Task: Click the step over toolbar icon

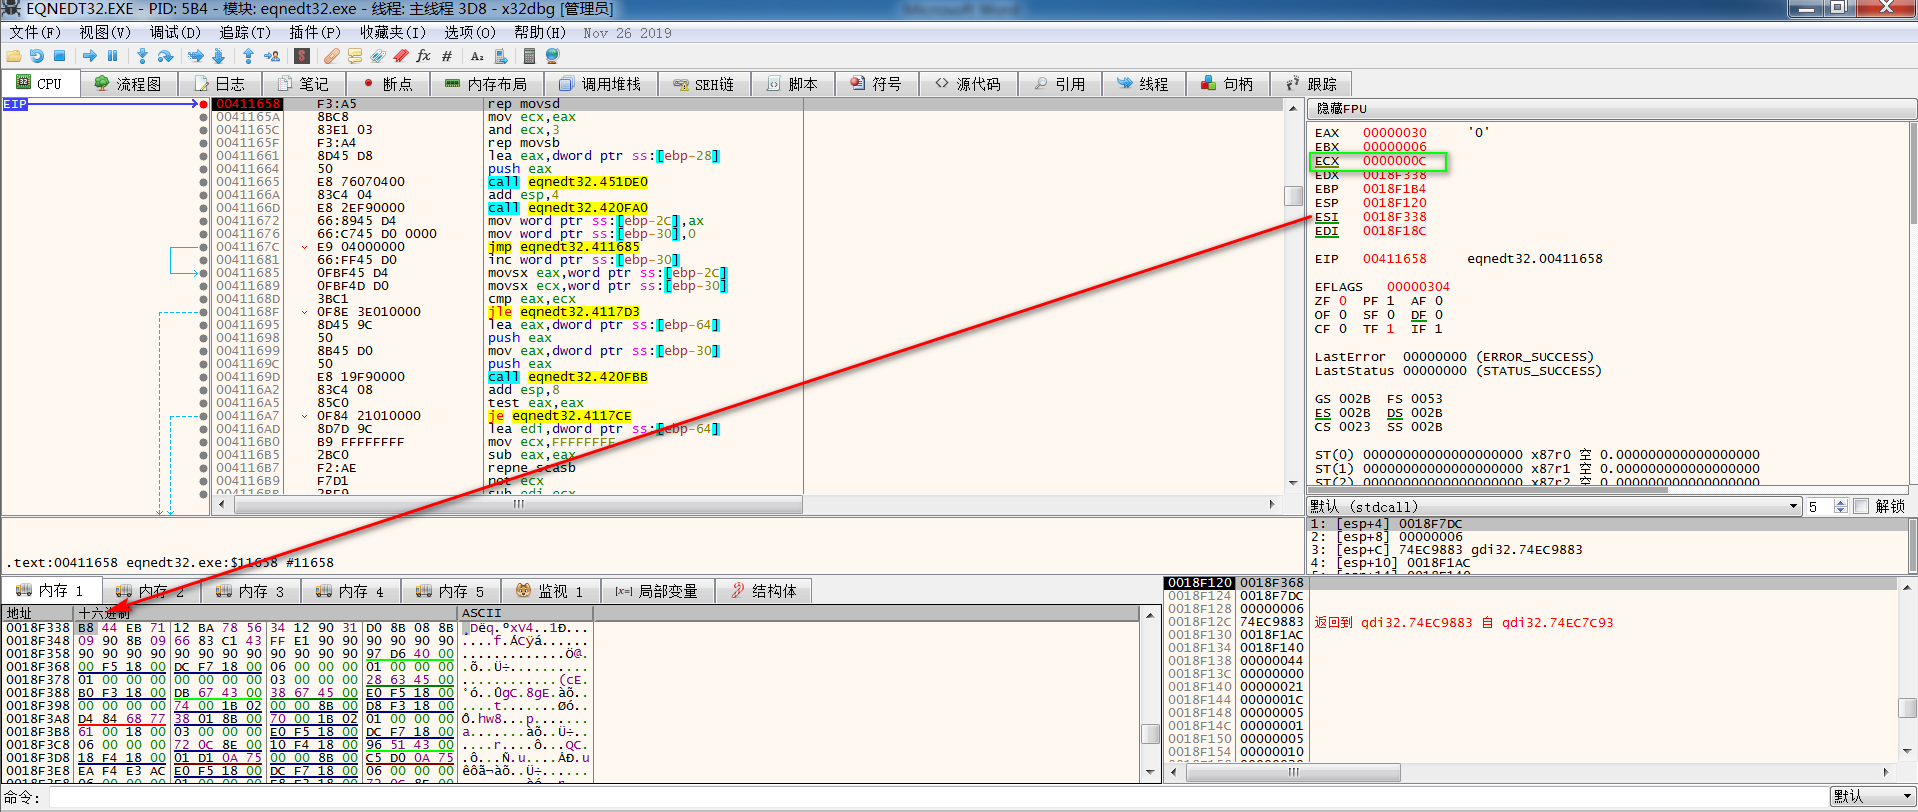Action: (166, 56)
